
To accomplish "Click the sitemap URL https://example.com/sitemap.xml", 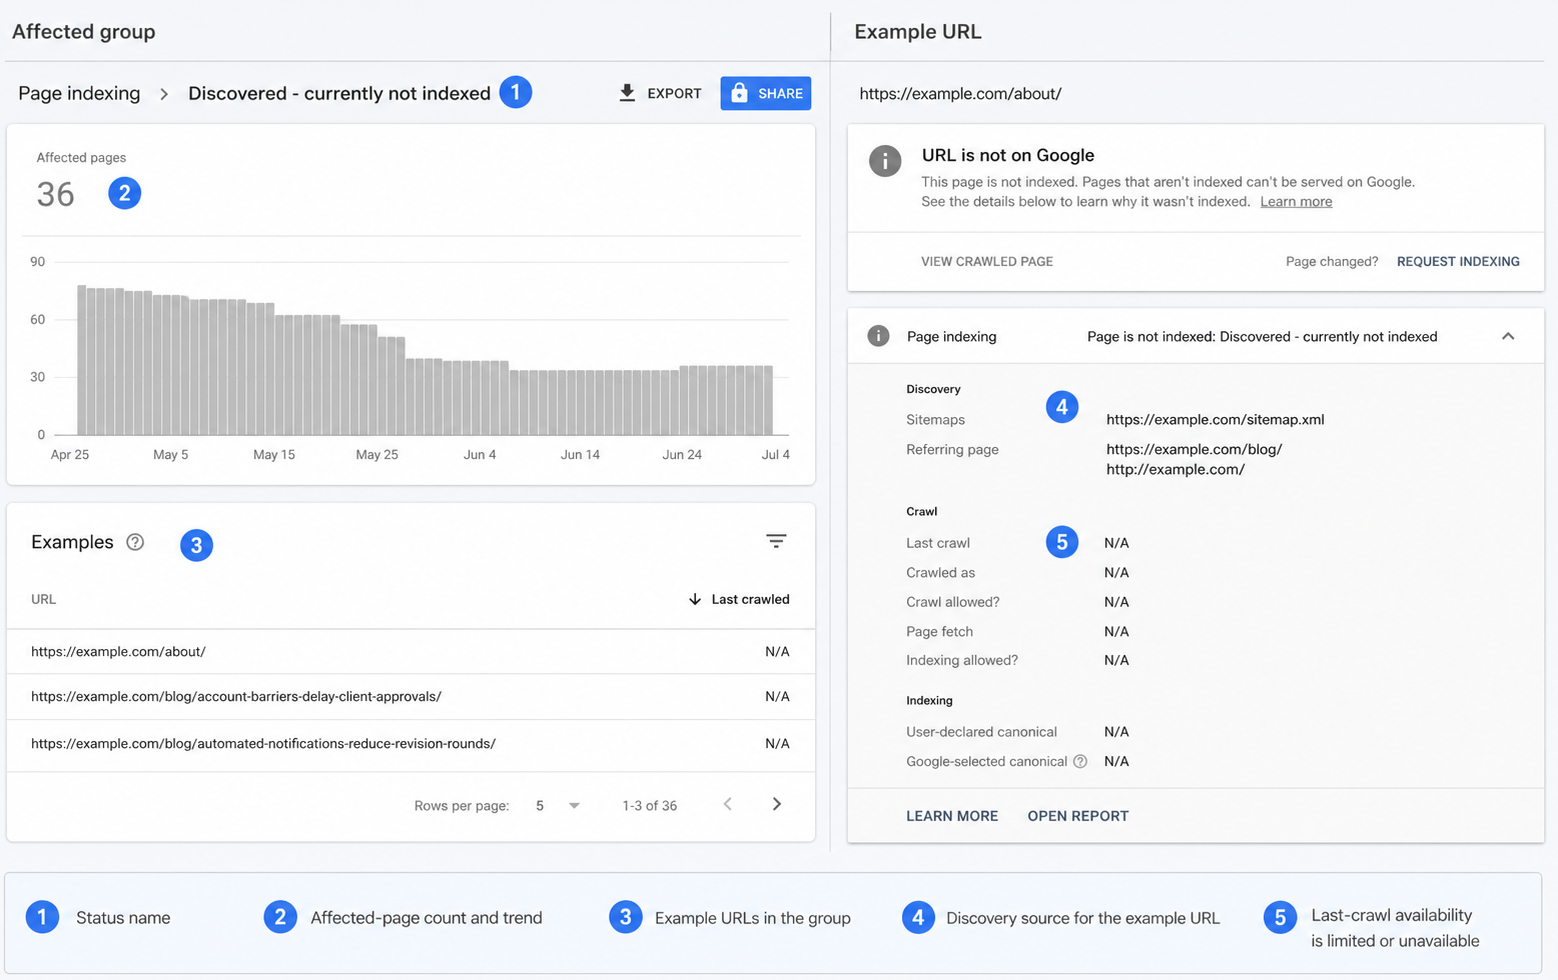I will tap(1215, 419).
